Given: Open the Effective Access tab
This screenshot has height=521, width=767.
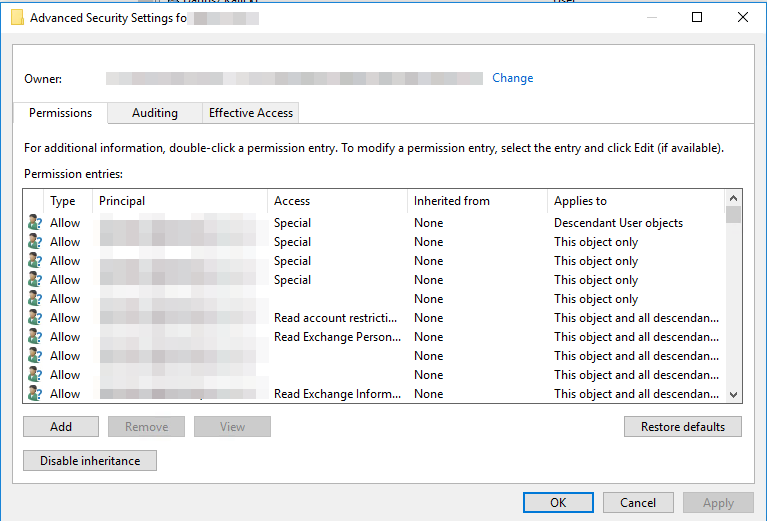Looking at the screenshot, I should (251, 113).
